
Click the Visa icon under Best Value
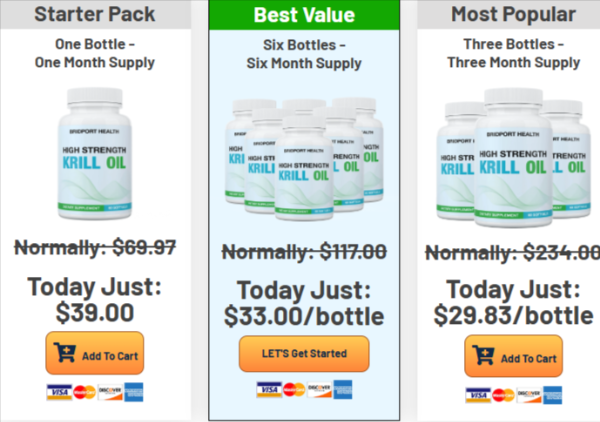266,388
